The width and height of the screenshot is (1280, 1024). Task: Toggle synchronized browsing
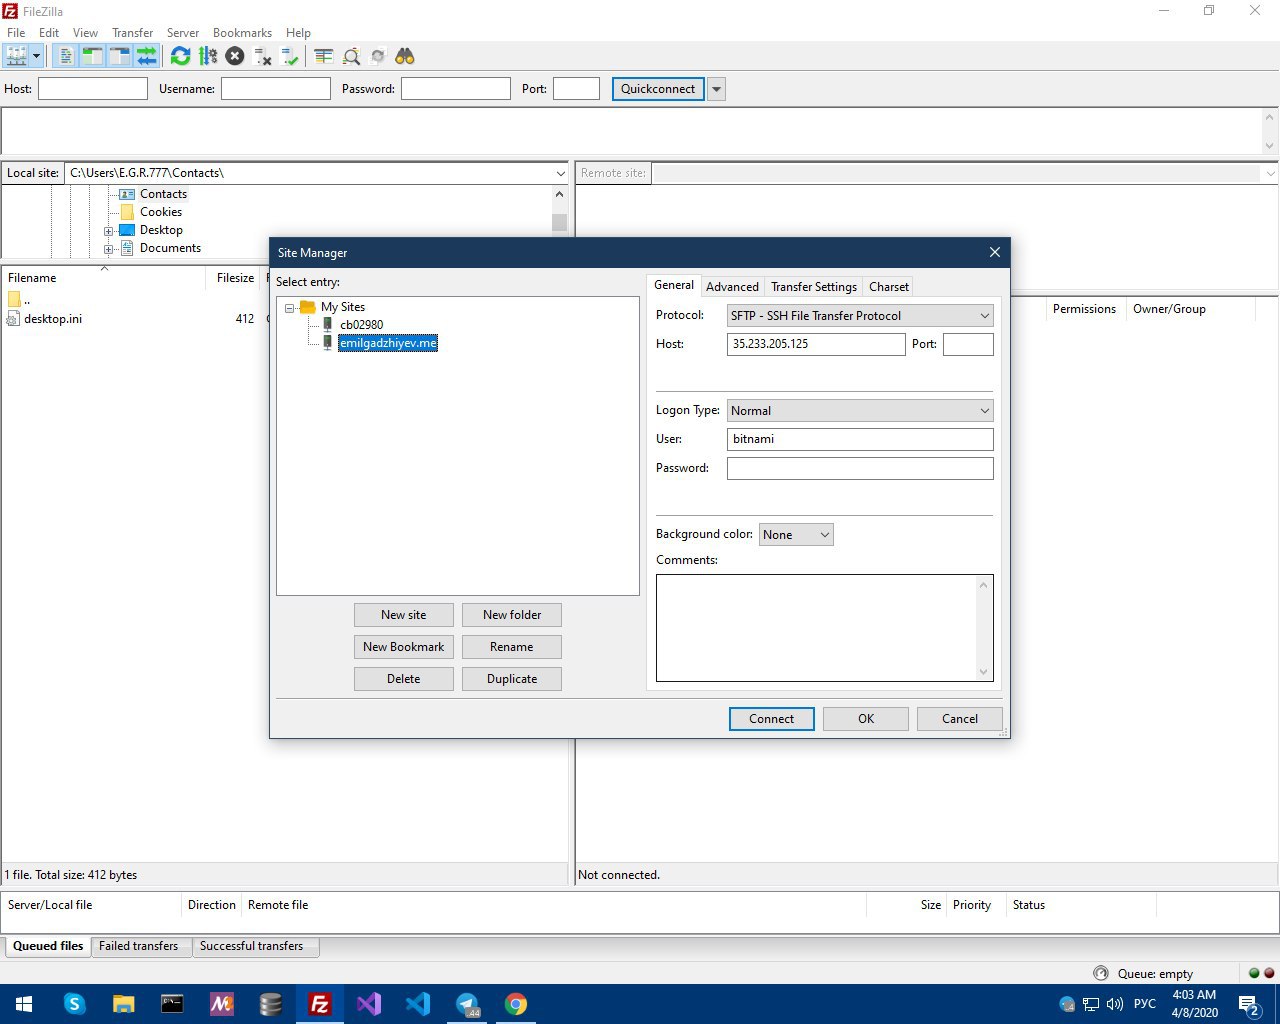click(x=378, y=56)
